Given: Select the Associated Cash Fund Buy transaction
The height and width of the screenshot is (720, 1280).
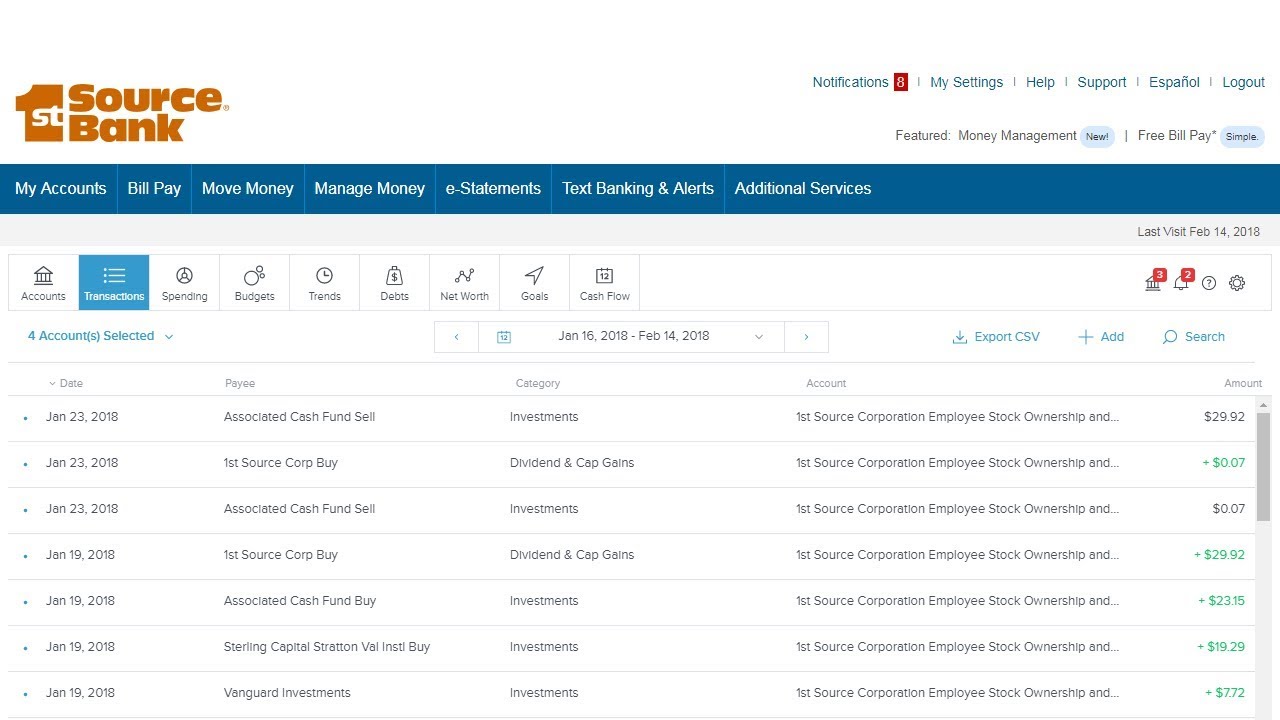Looking at the screenshot, I should pyautogui.click(x=632, y=601).
